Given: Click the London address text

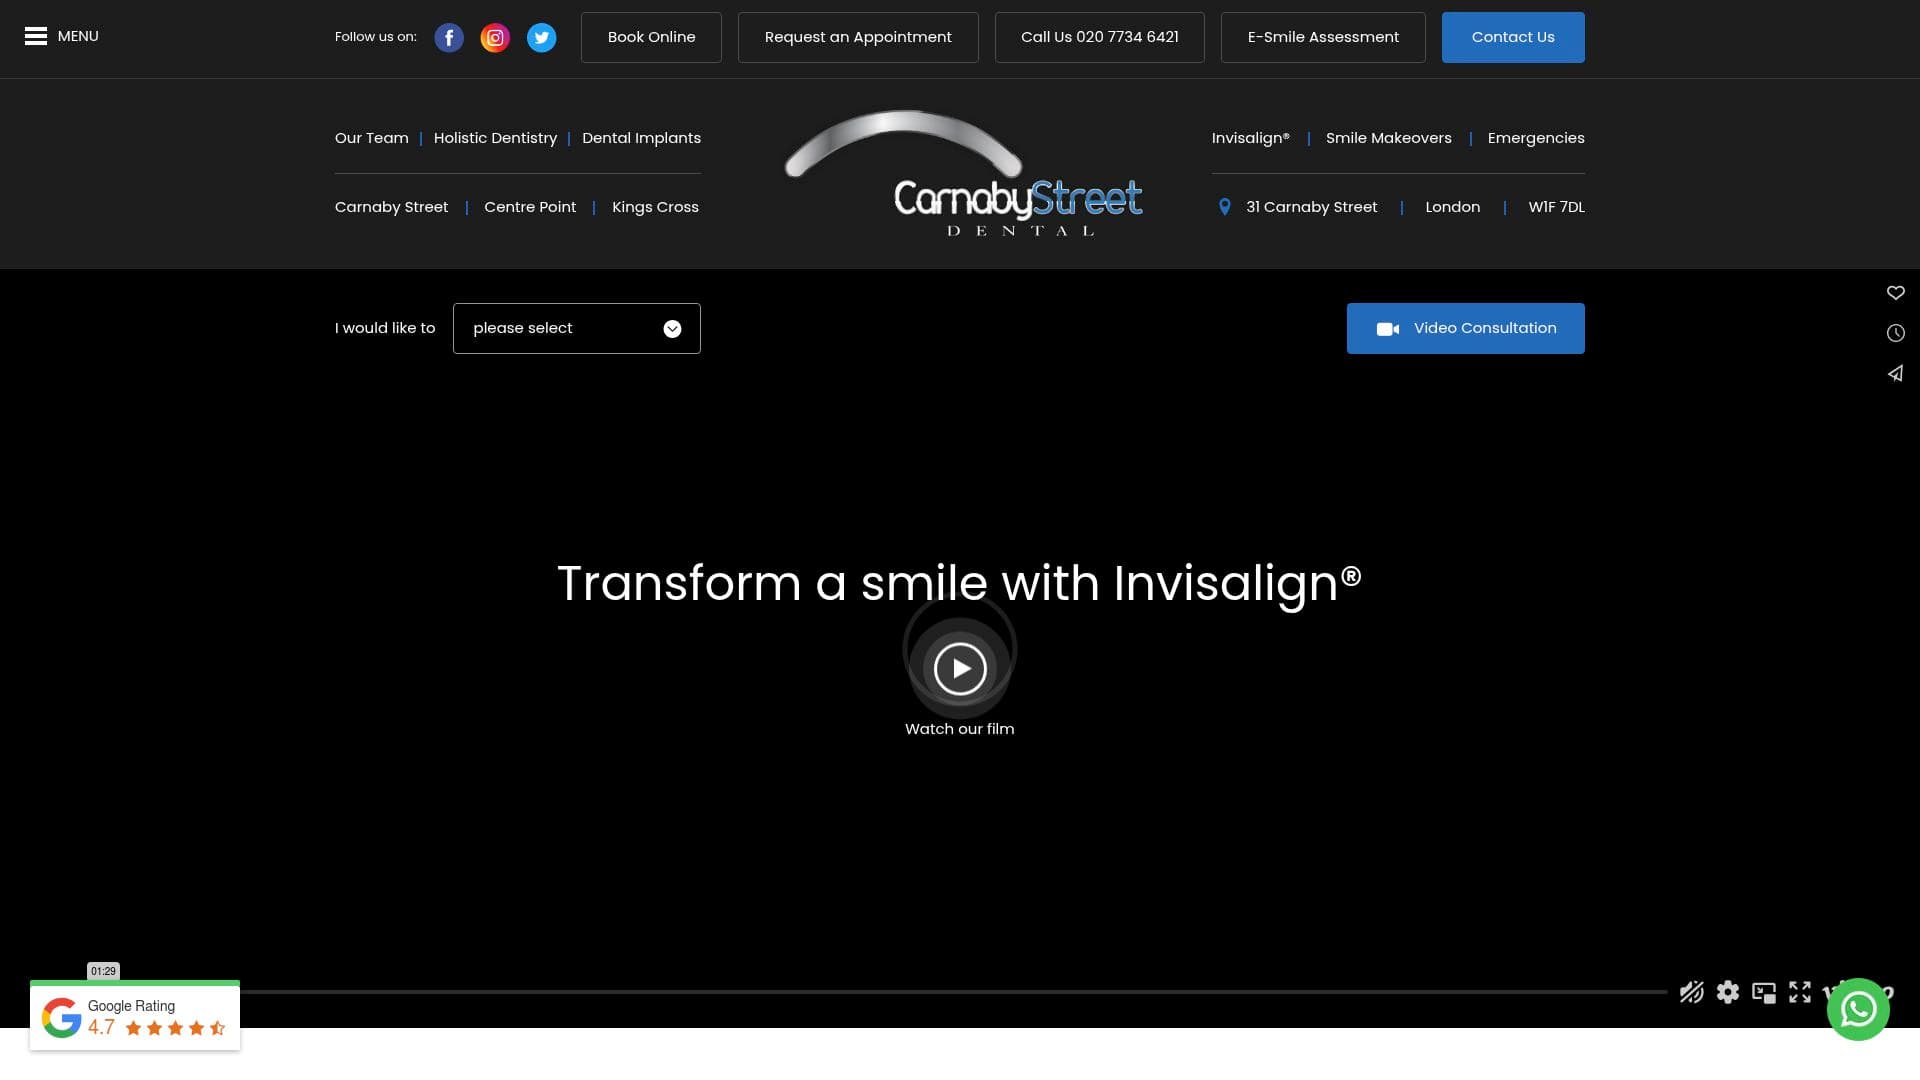Looking at the screenshot, I should tap(1453, 207).
